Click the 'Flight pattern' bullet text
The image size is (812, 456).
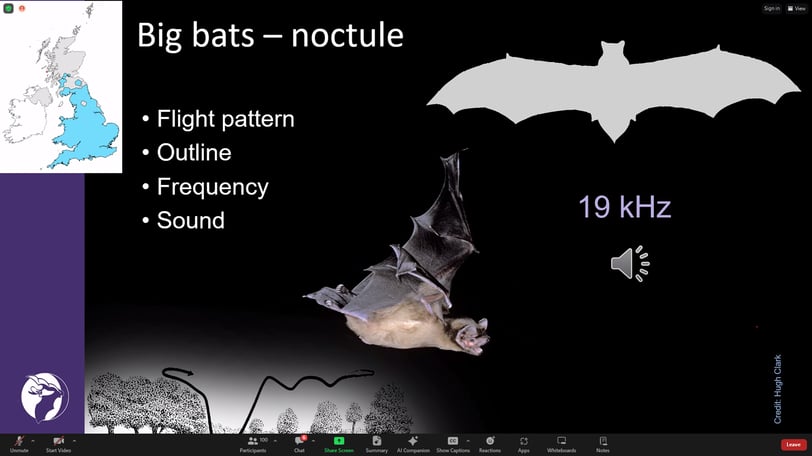pos(225,119)
